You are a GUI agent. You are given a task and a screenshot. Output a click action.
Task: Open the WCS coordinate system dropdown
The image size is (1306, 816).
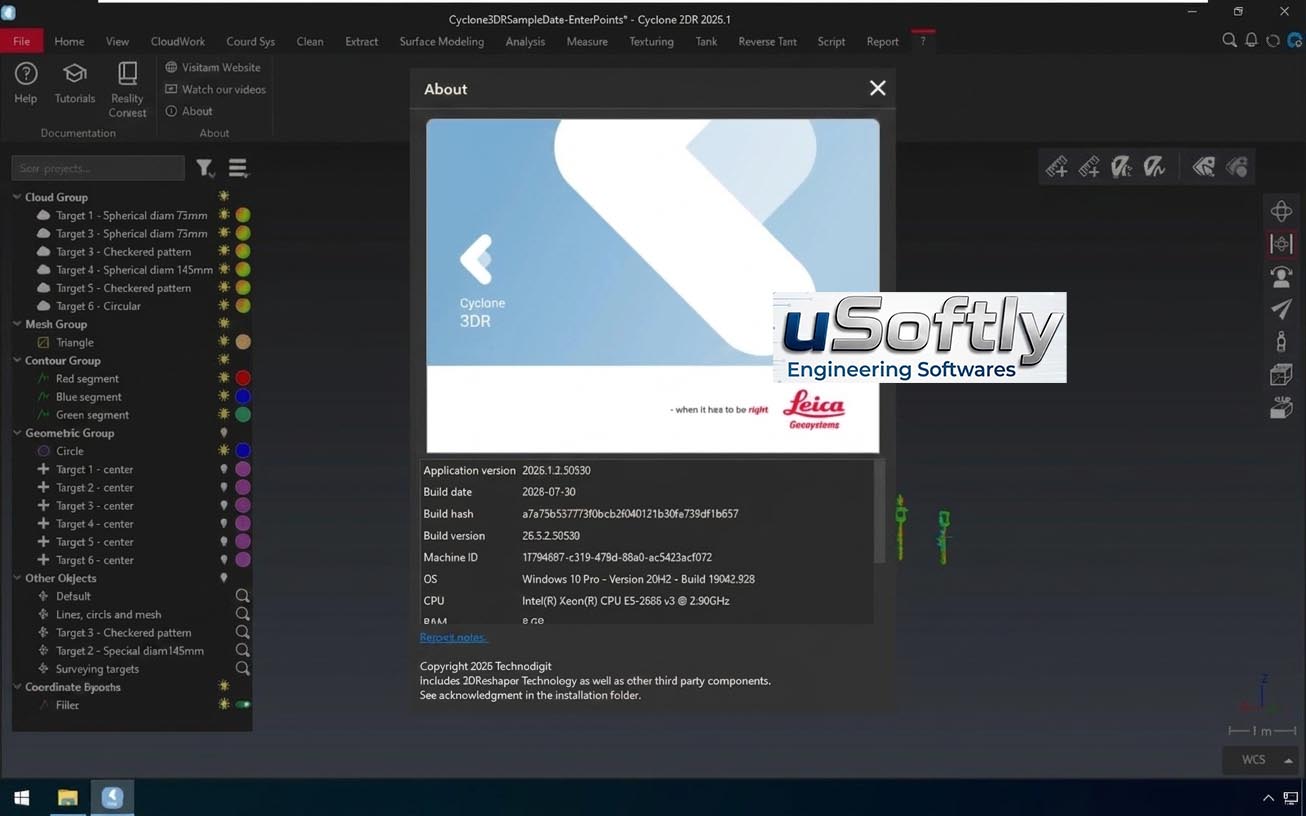[x=1264, y=760]
